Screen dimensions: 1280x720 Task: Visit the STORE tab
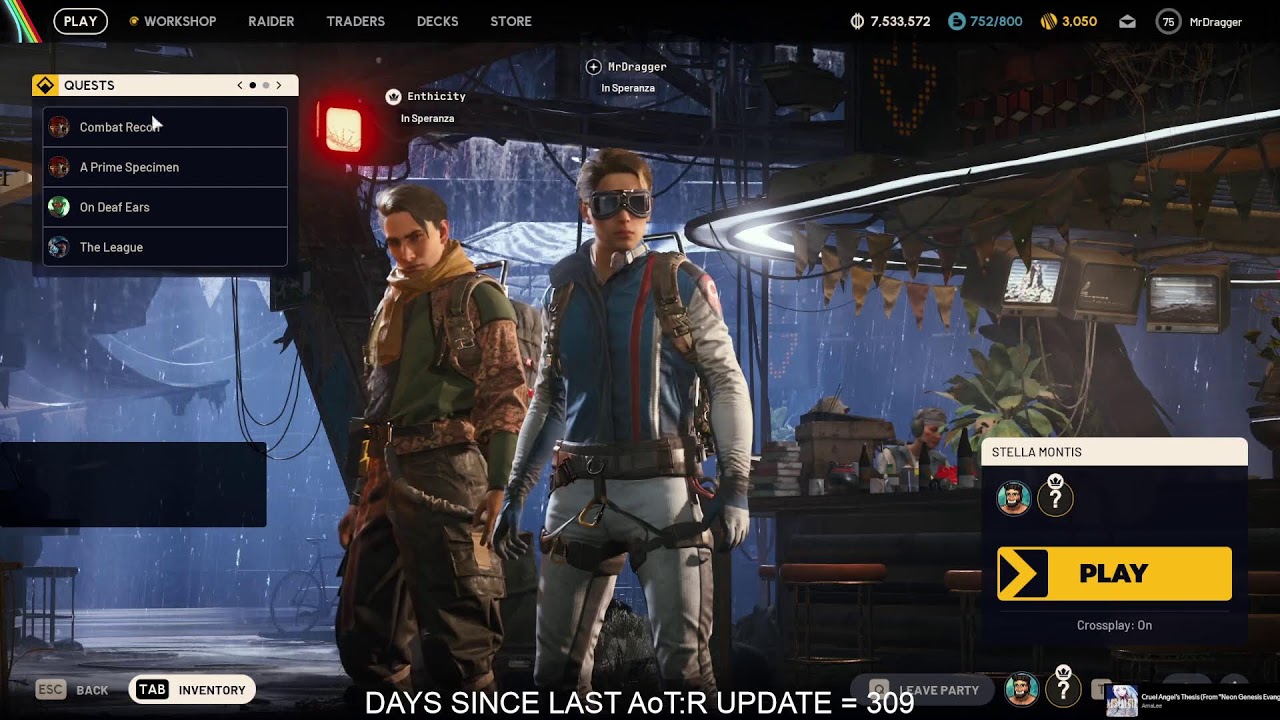[x=511, y=21]
